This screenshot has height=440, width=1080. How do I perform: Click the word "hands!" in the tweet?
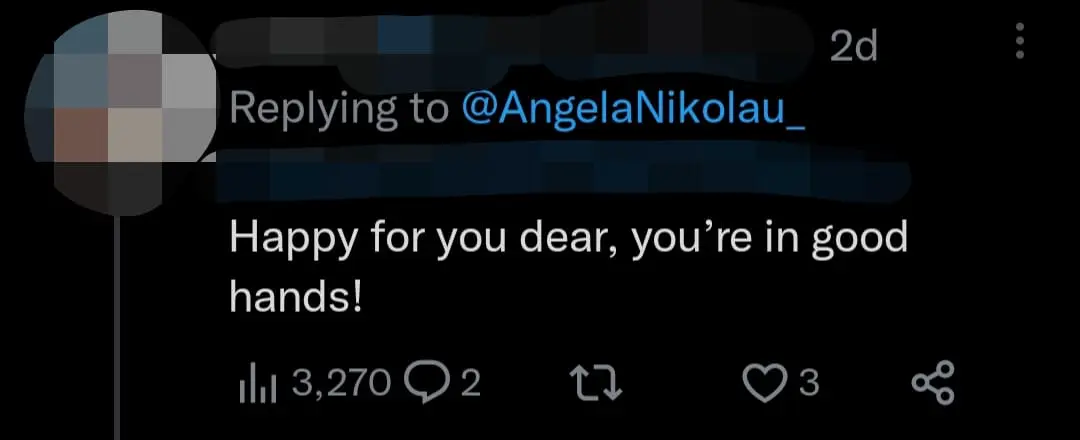(295, 298)
